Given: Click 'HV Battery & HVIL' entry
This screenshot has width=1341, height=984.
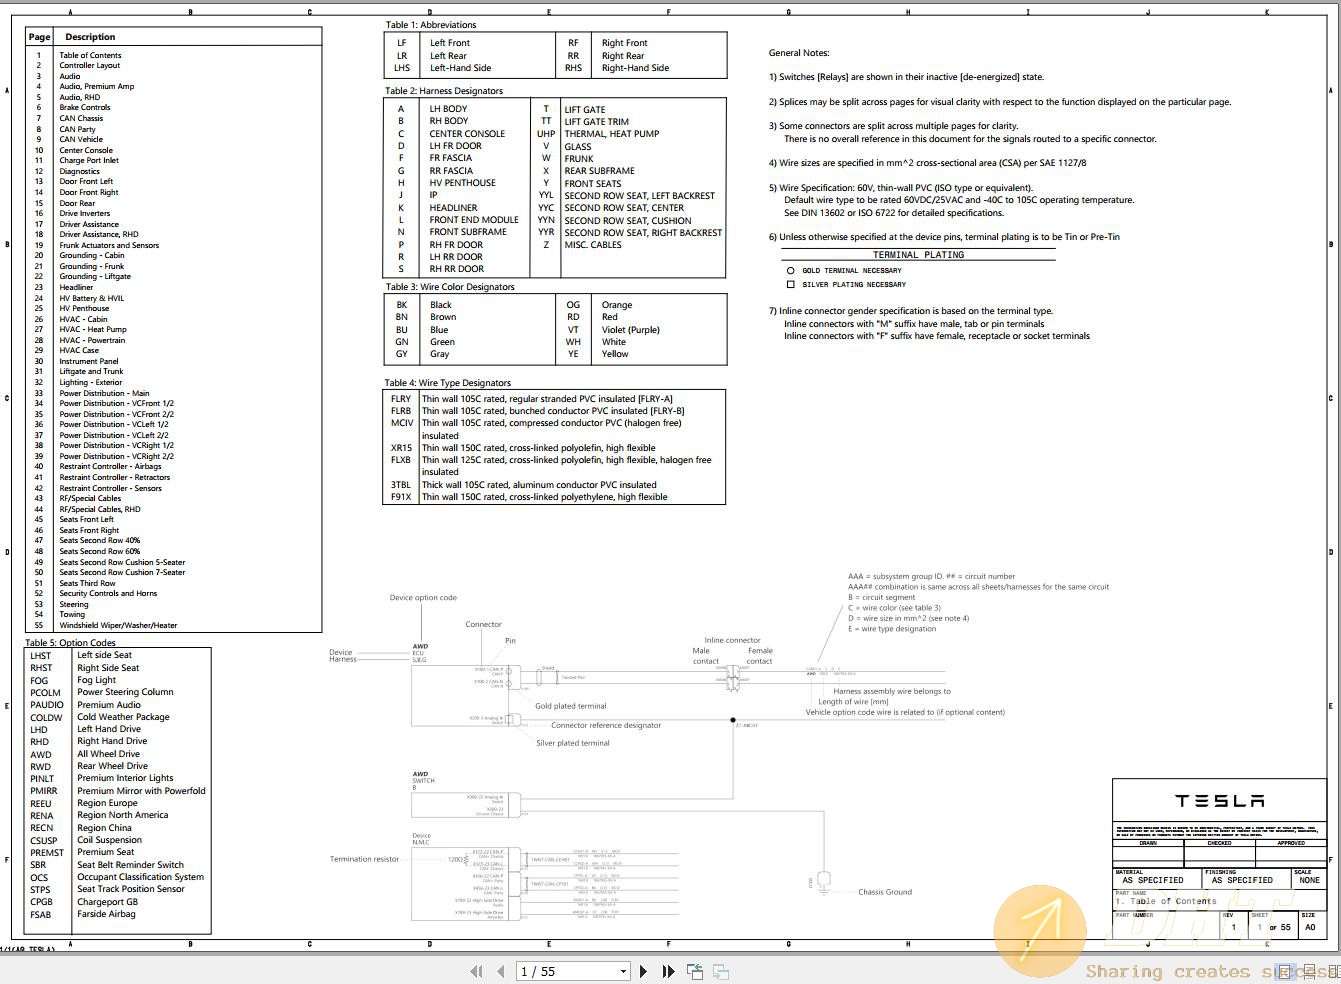Looking at the screenshot, I should [x=92, y=298].
